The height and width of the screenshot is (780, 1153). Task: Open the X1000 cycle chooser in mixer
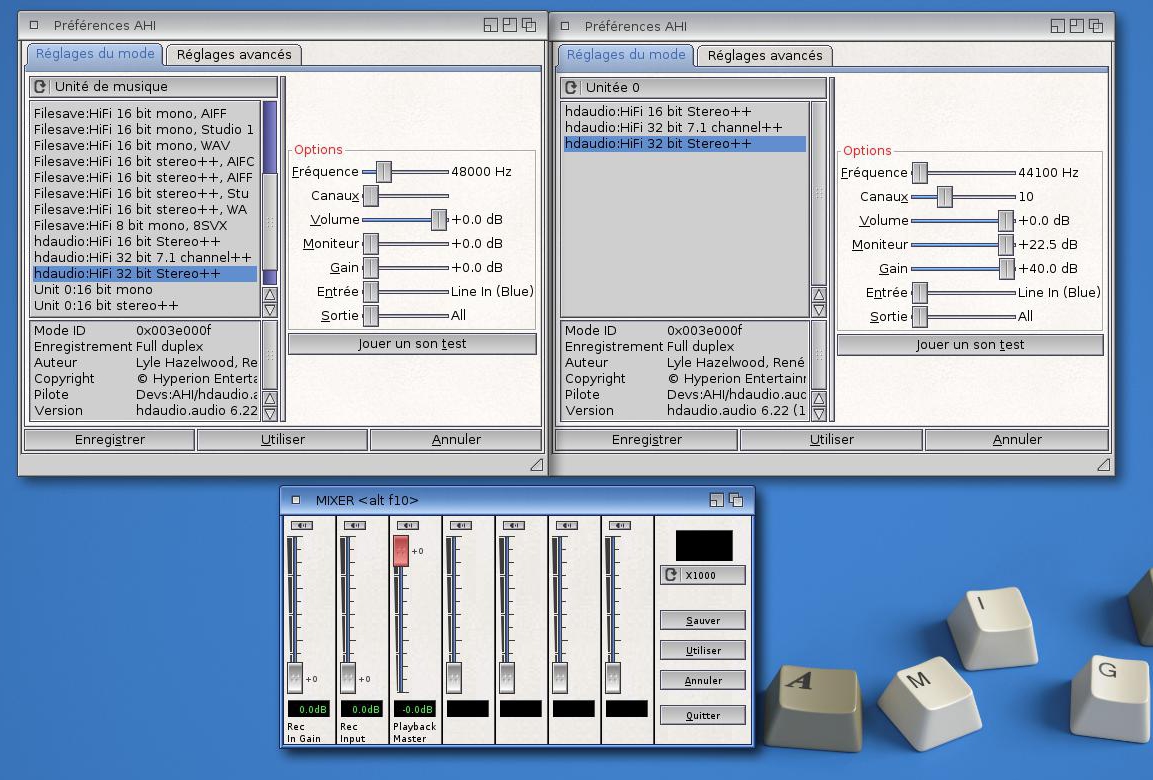pyautogui.click(x=703, y=575)
